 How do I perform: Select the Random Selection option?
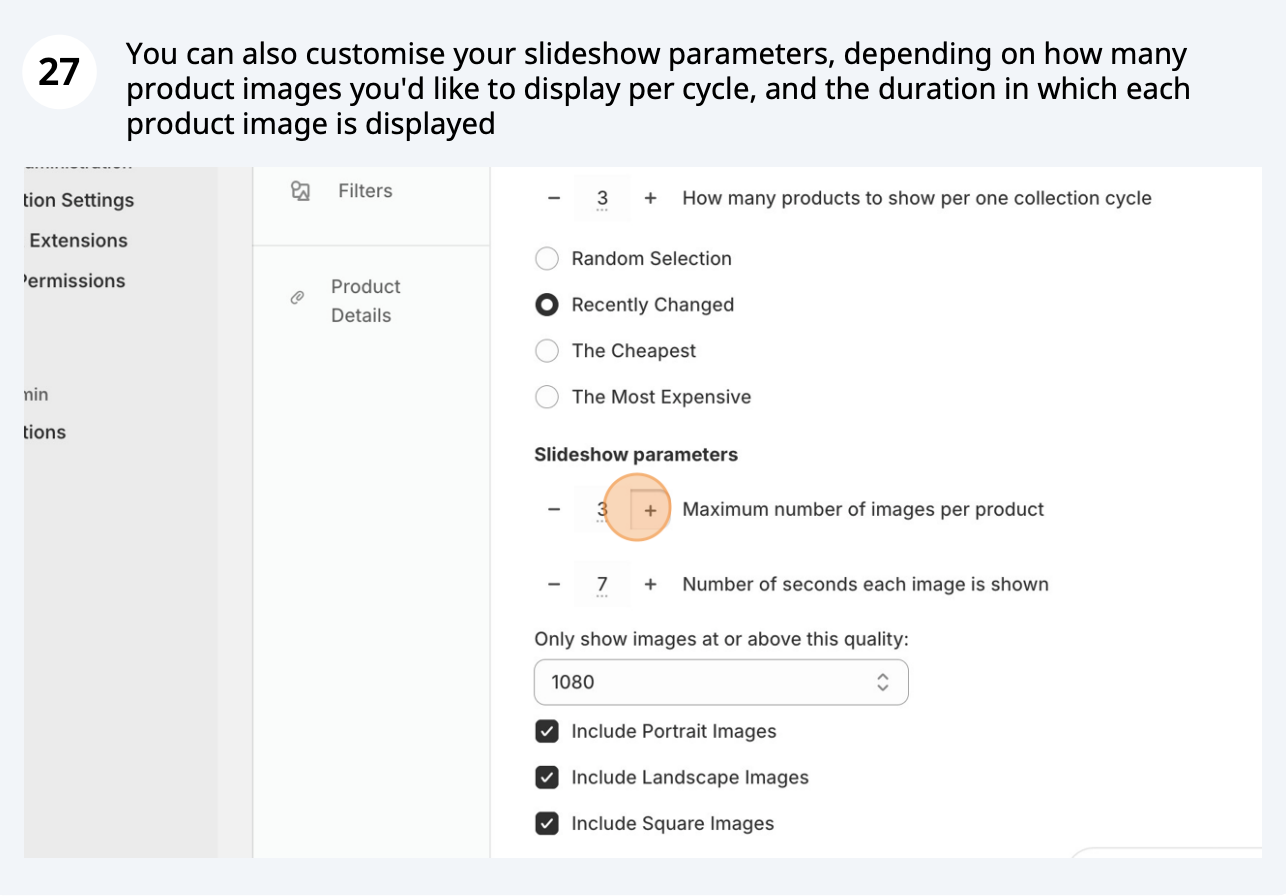pyautogui.click(x=547, y=259)
